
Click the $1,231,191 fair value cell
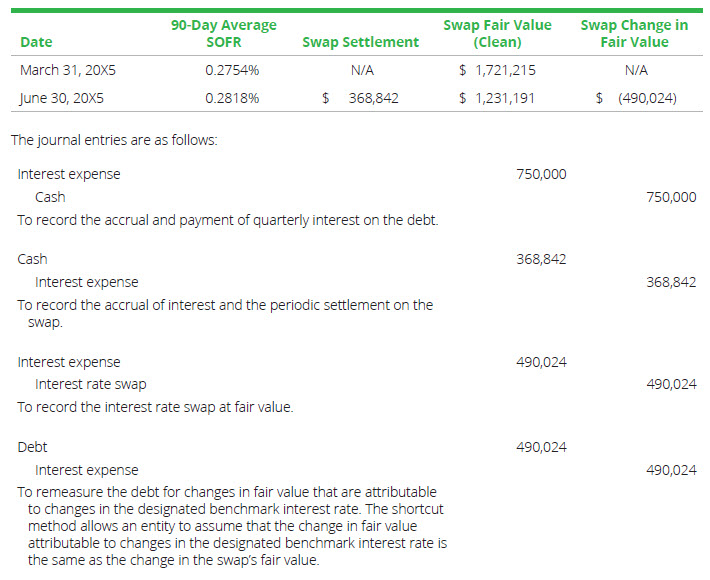pos(496,98)
